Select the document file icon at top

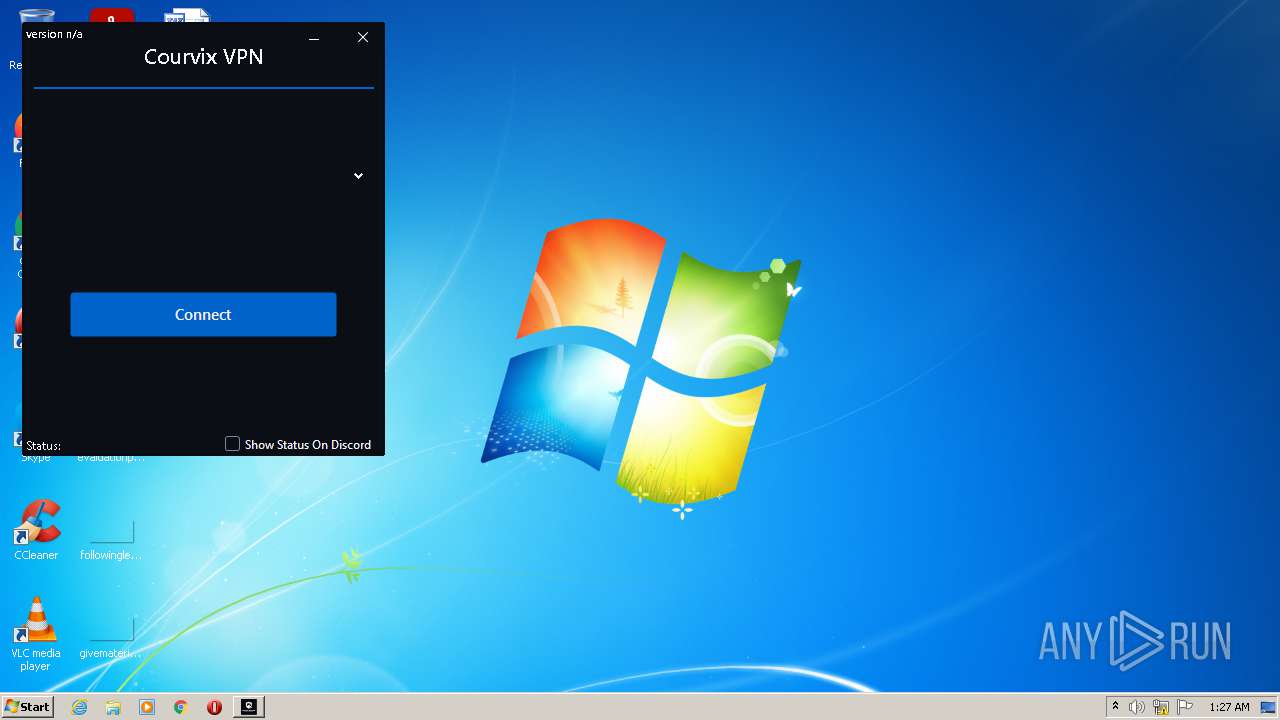pos(187,15)
